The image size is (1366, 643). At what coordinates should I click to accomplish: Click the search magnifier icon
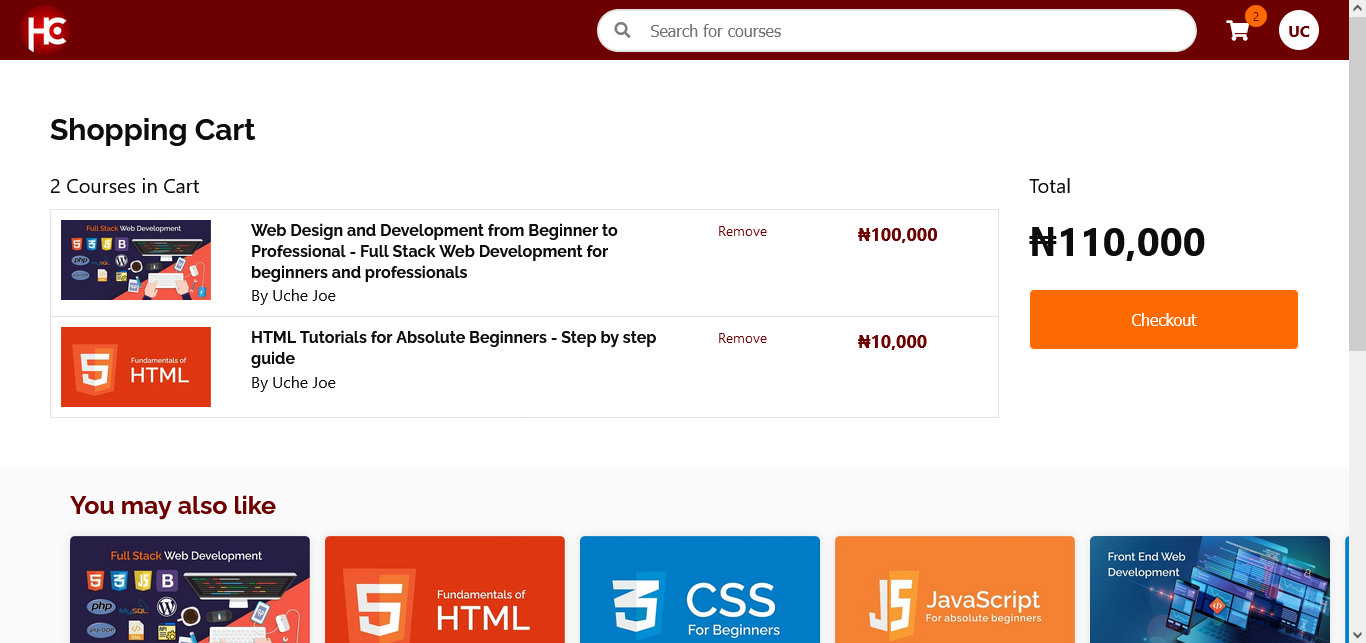click(x=622, y=30)
